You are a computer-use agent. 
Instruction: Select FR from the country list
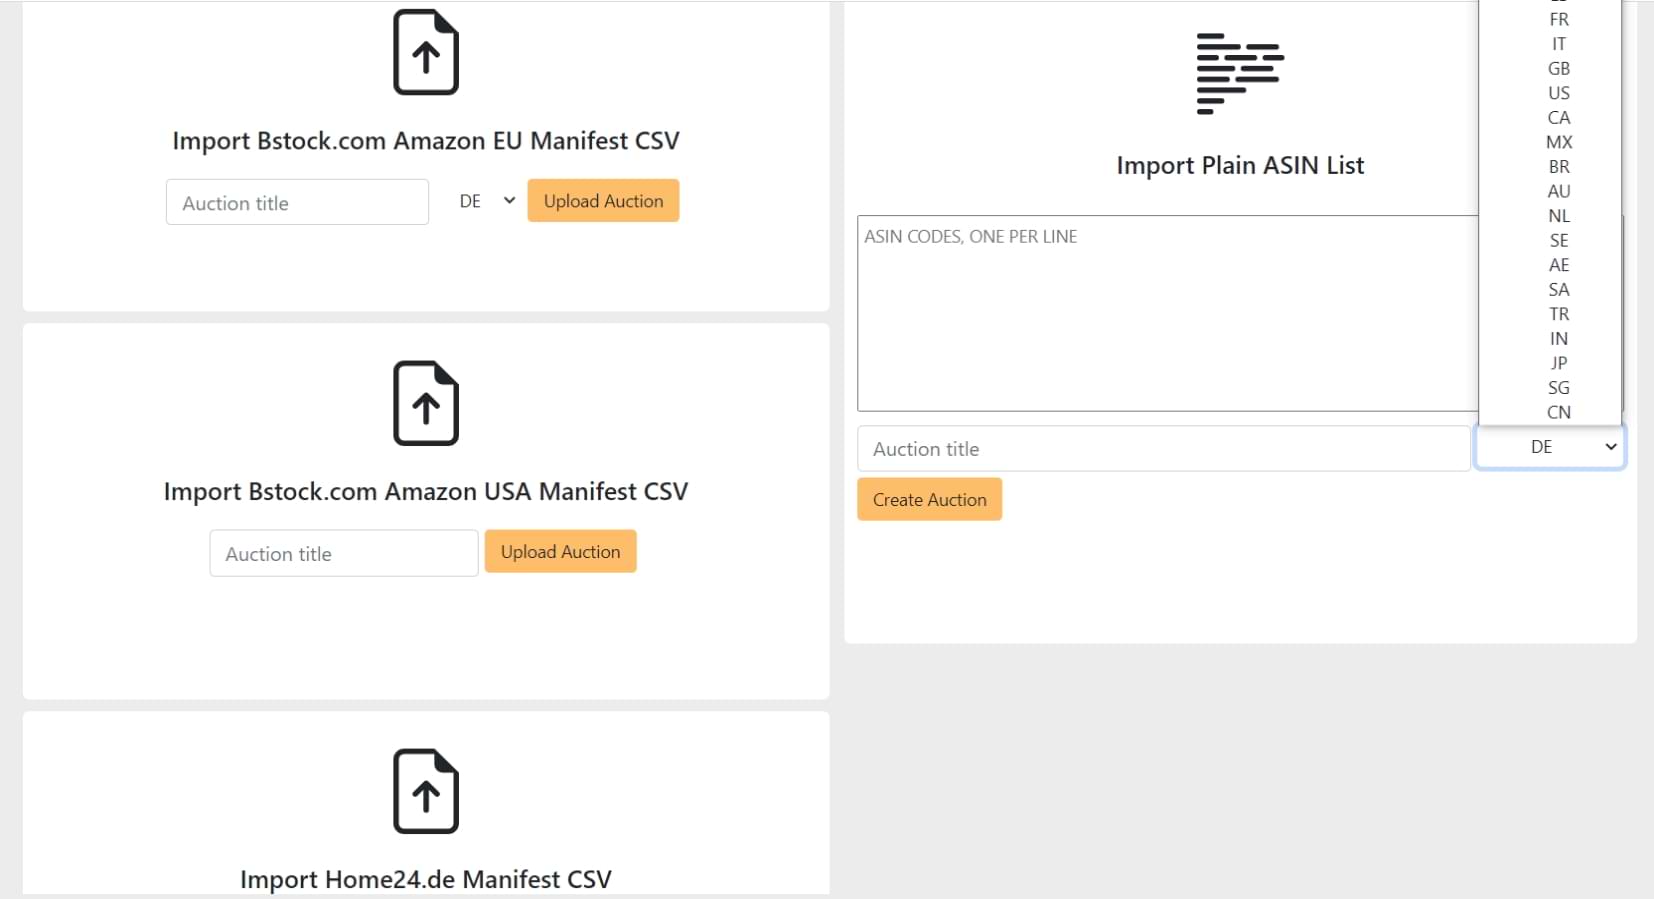pos(1559,19)
